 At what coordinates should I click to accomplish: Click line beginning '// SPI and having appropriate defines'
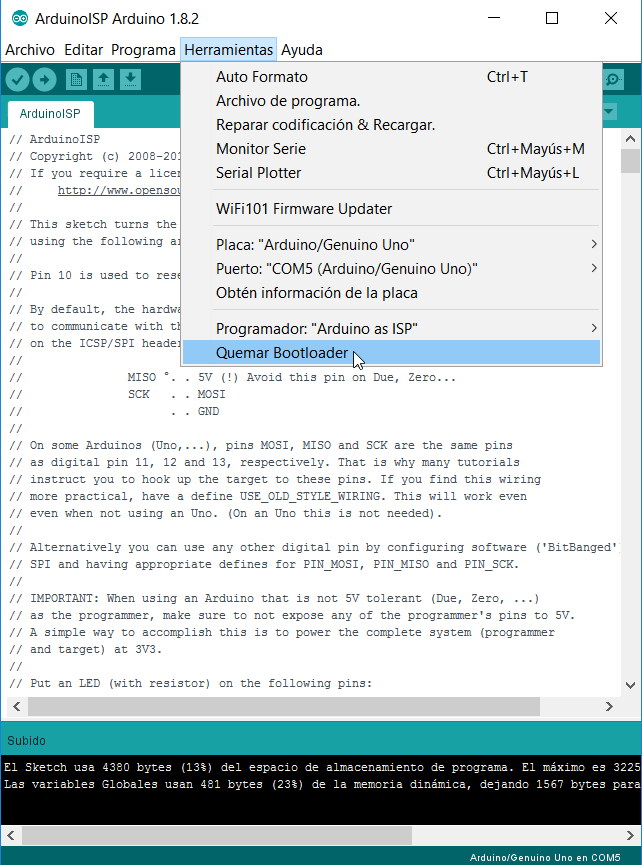(264, 564)
